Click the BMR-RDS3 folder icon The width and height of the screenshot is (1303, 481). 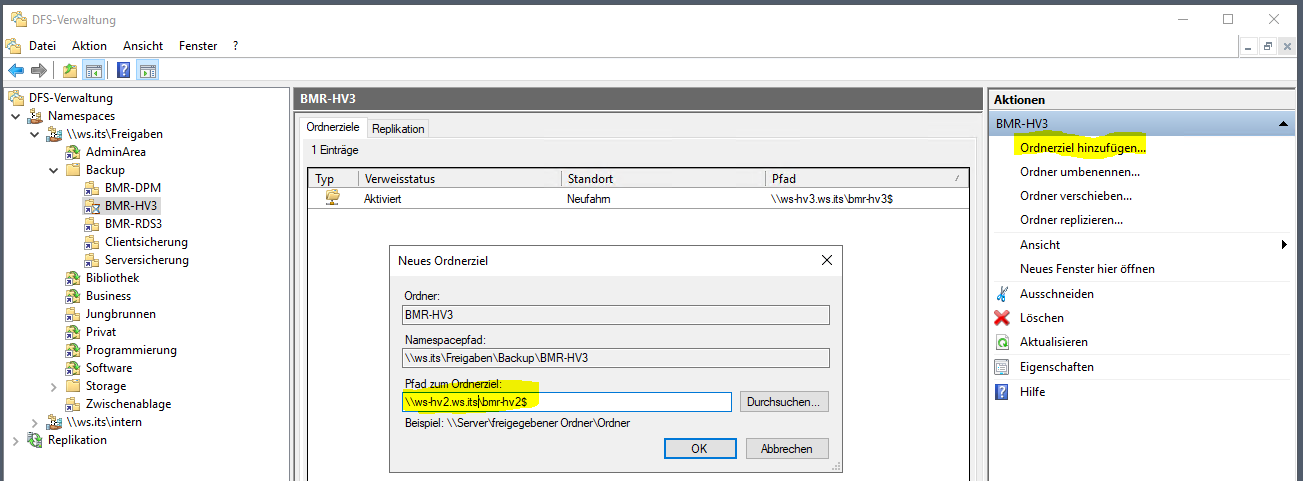[x=92, y=224]
